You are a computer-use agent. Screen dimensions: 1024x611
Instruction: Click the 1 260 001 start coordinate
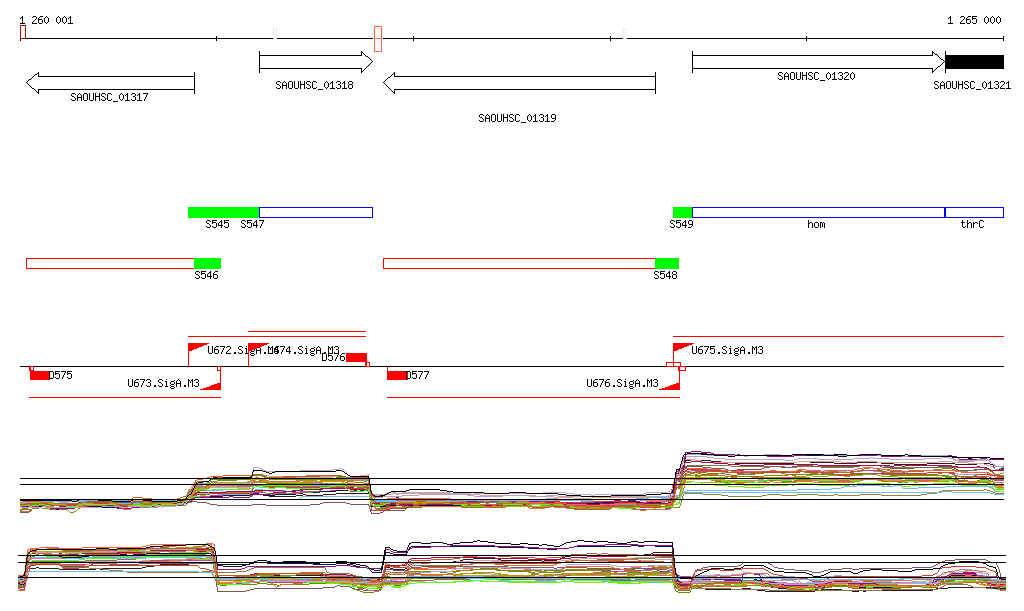(46, 20)
